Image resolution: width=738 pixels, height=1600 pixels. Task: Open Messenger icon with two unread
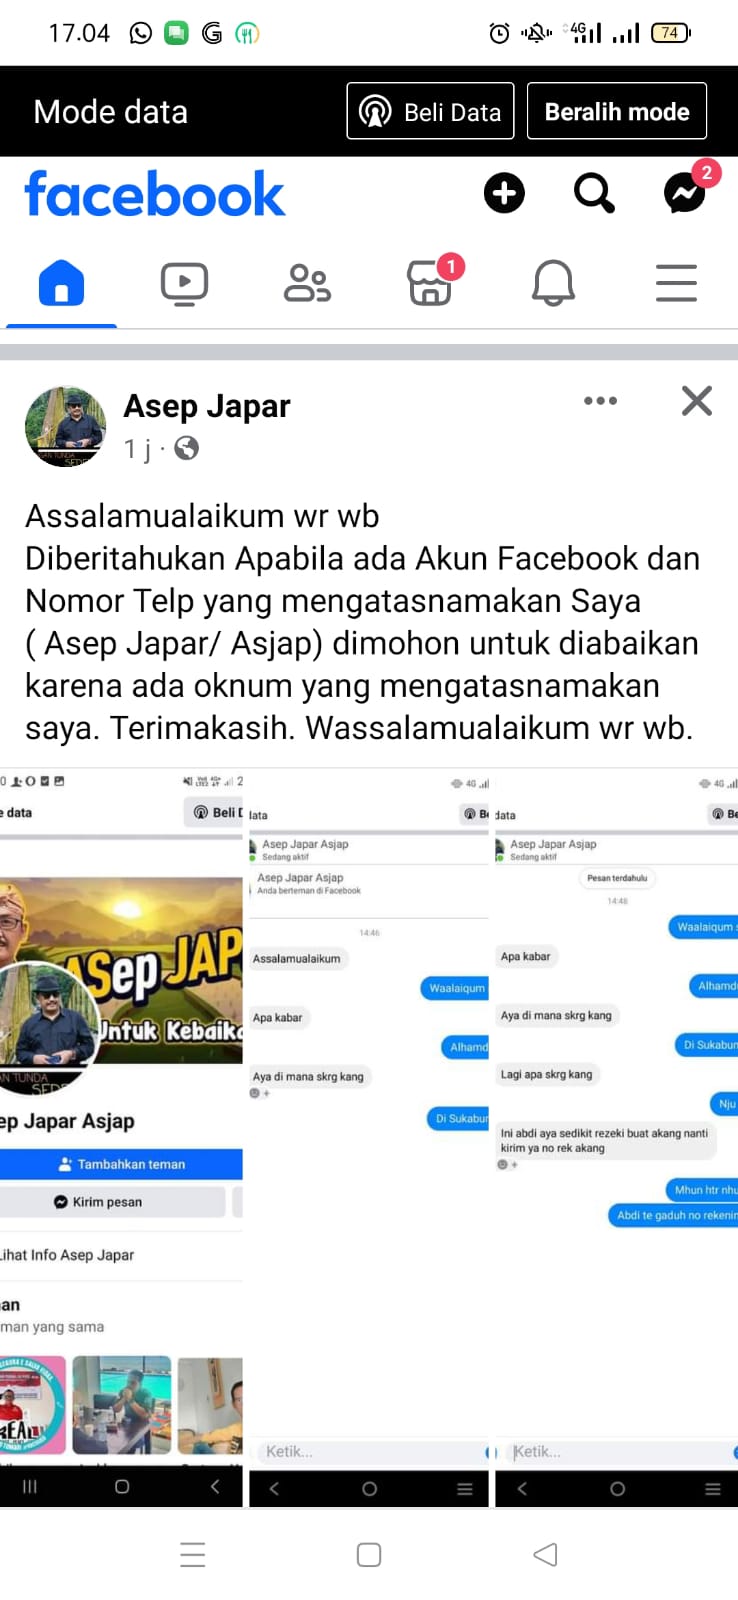(x=687, y=189)
